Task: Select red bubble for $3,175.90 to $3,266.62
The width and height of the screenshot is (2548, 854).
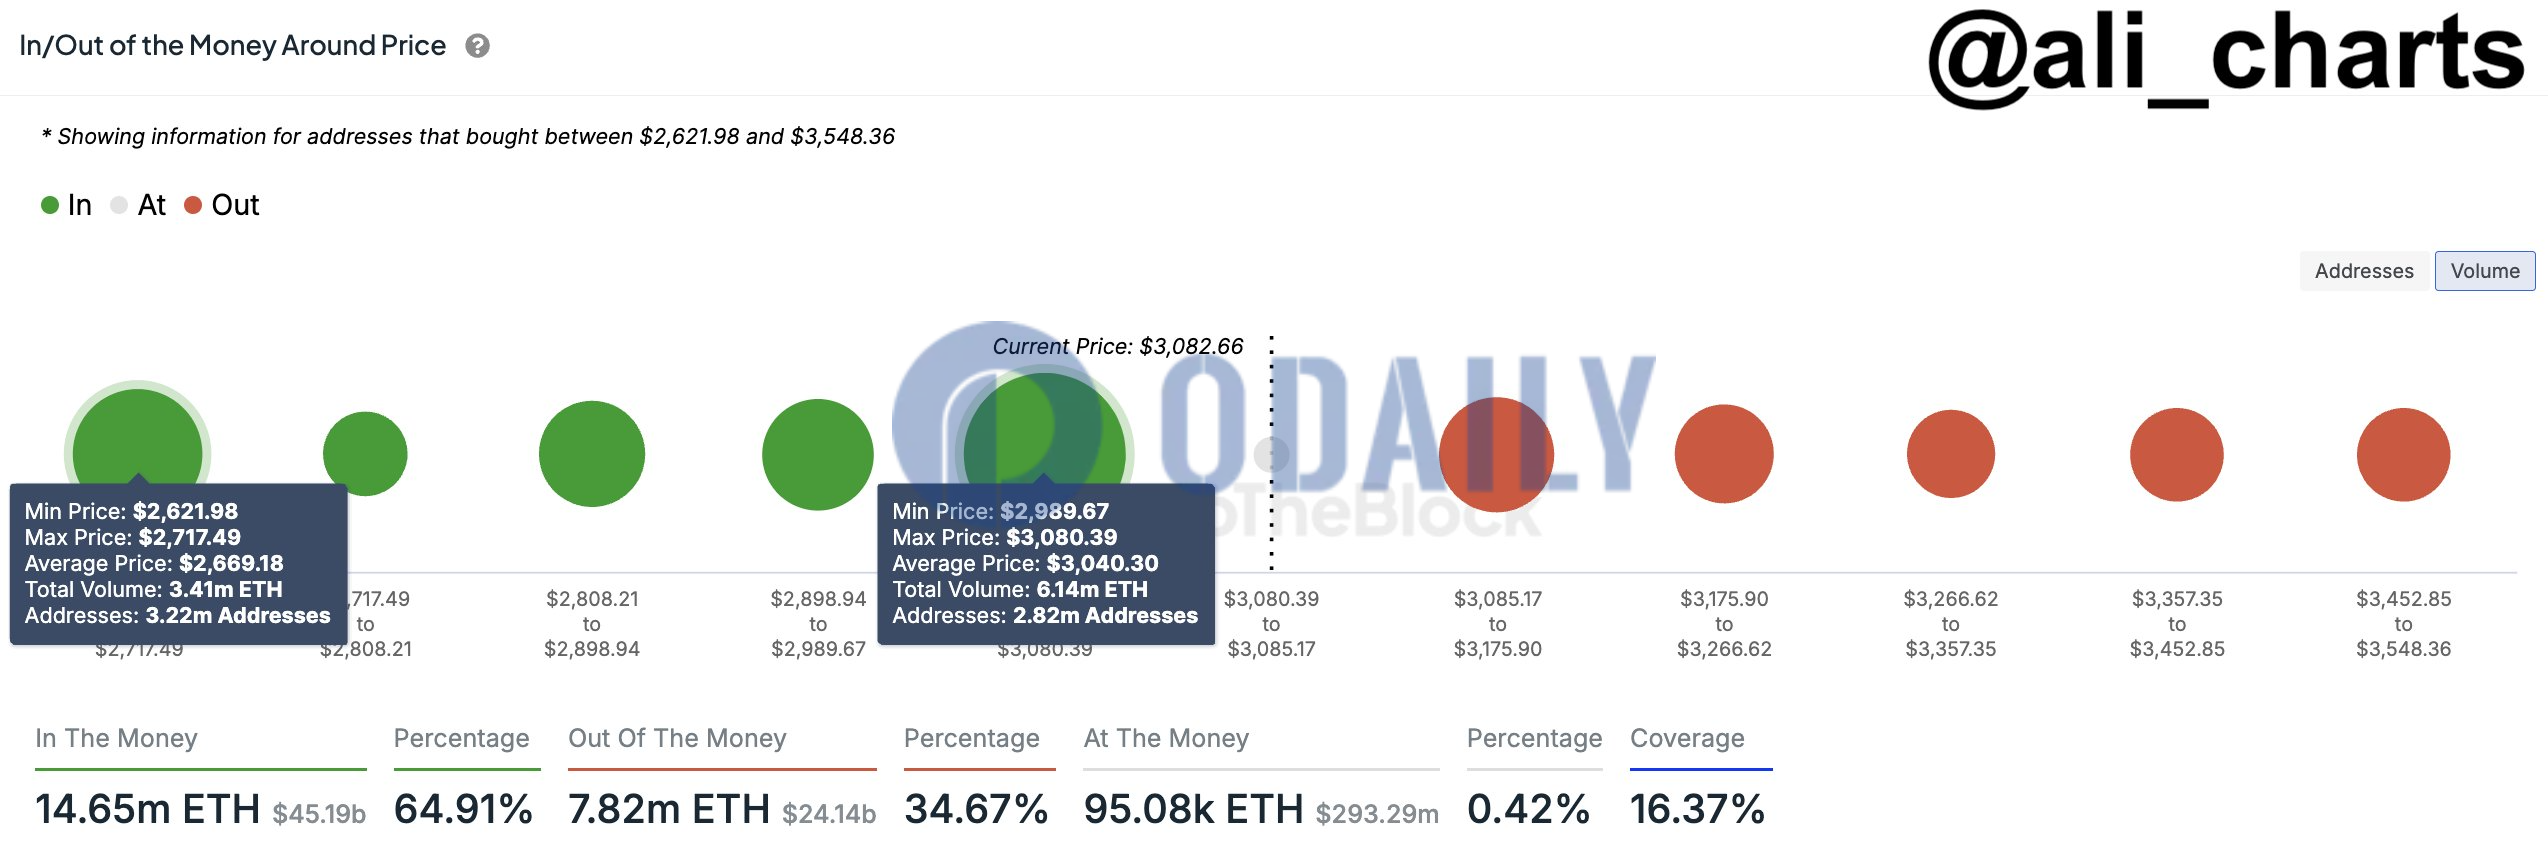Action: pyautogui.click(x=1724, y=454)
